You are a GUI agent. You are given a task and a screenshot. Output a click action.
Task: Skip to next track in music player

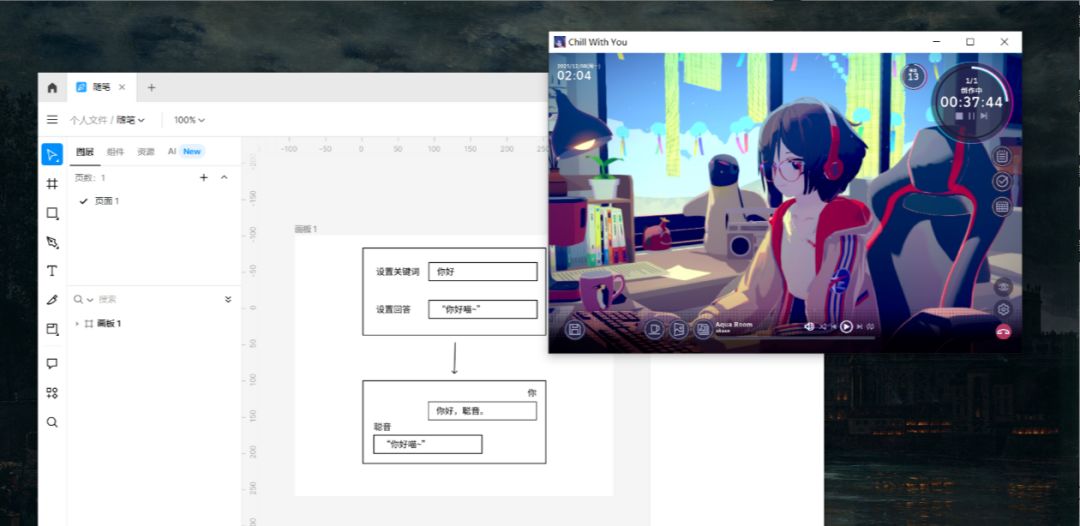point(860,326)
